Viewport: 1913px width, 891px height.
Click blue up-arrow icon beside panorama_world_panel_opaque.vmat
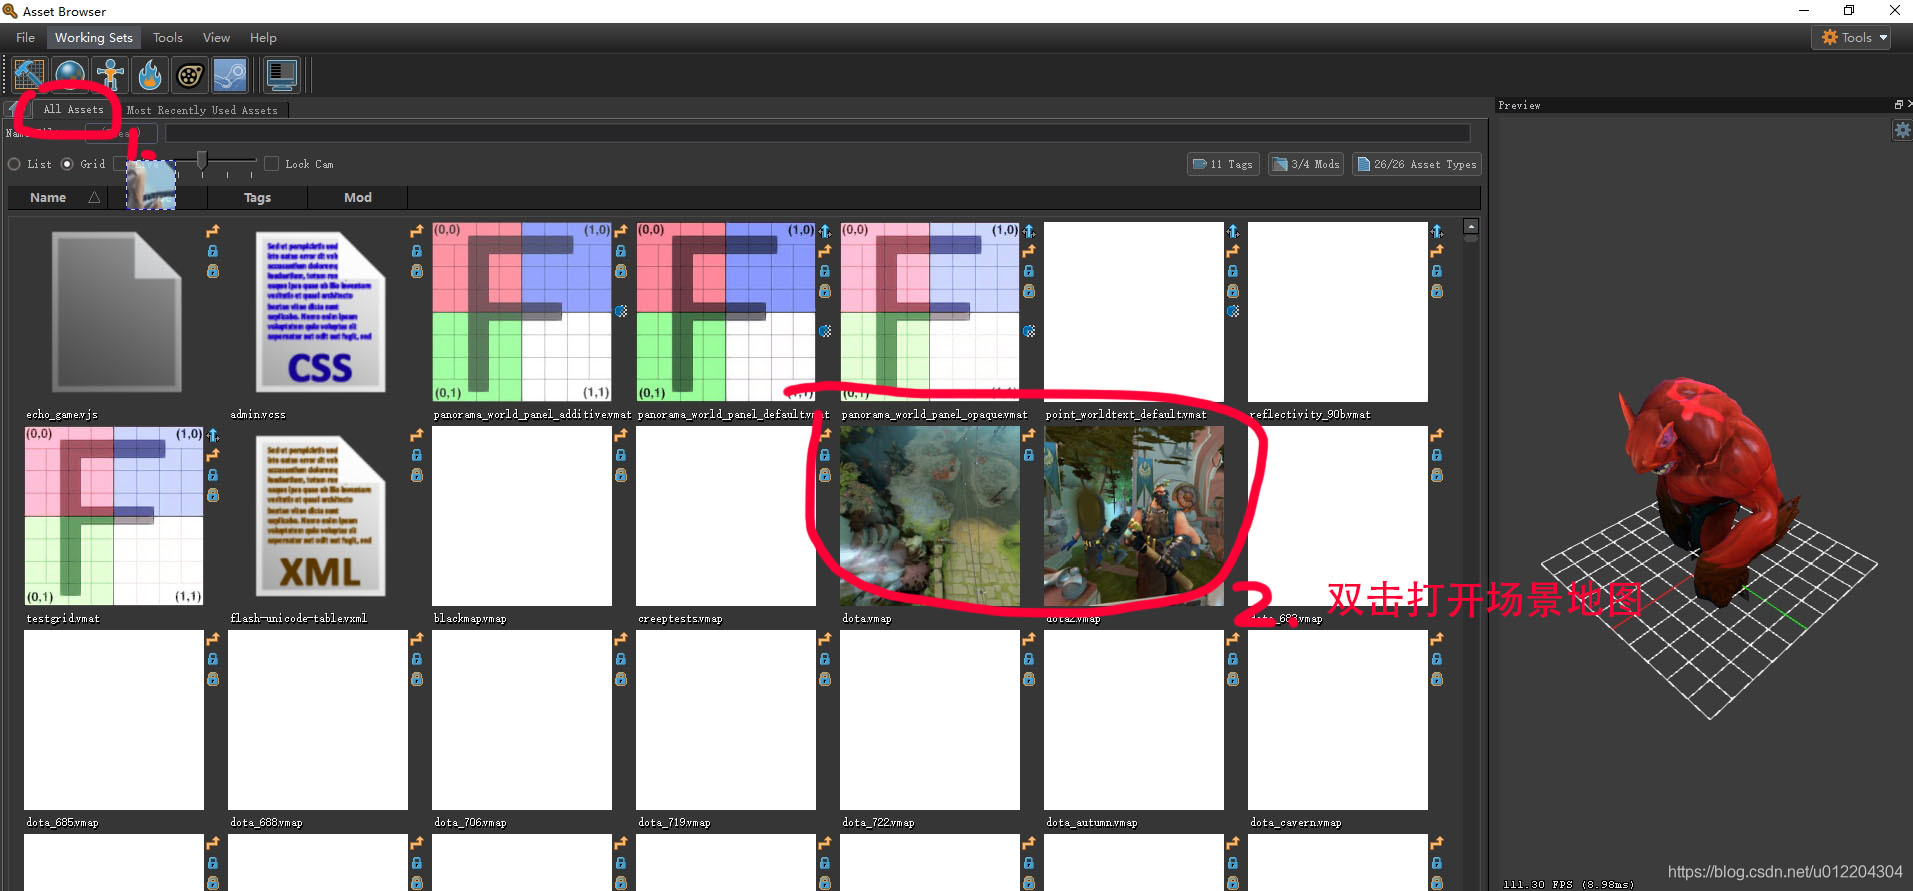[x=1029, y=231]
